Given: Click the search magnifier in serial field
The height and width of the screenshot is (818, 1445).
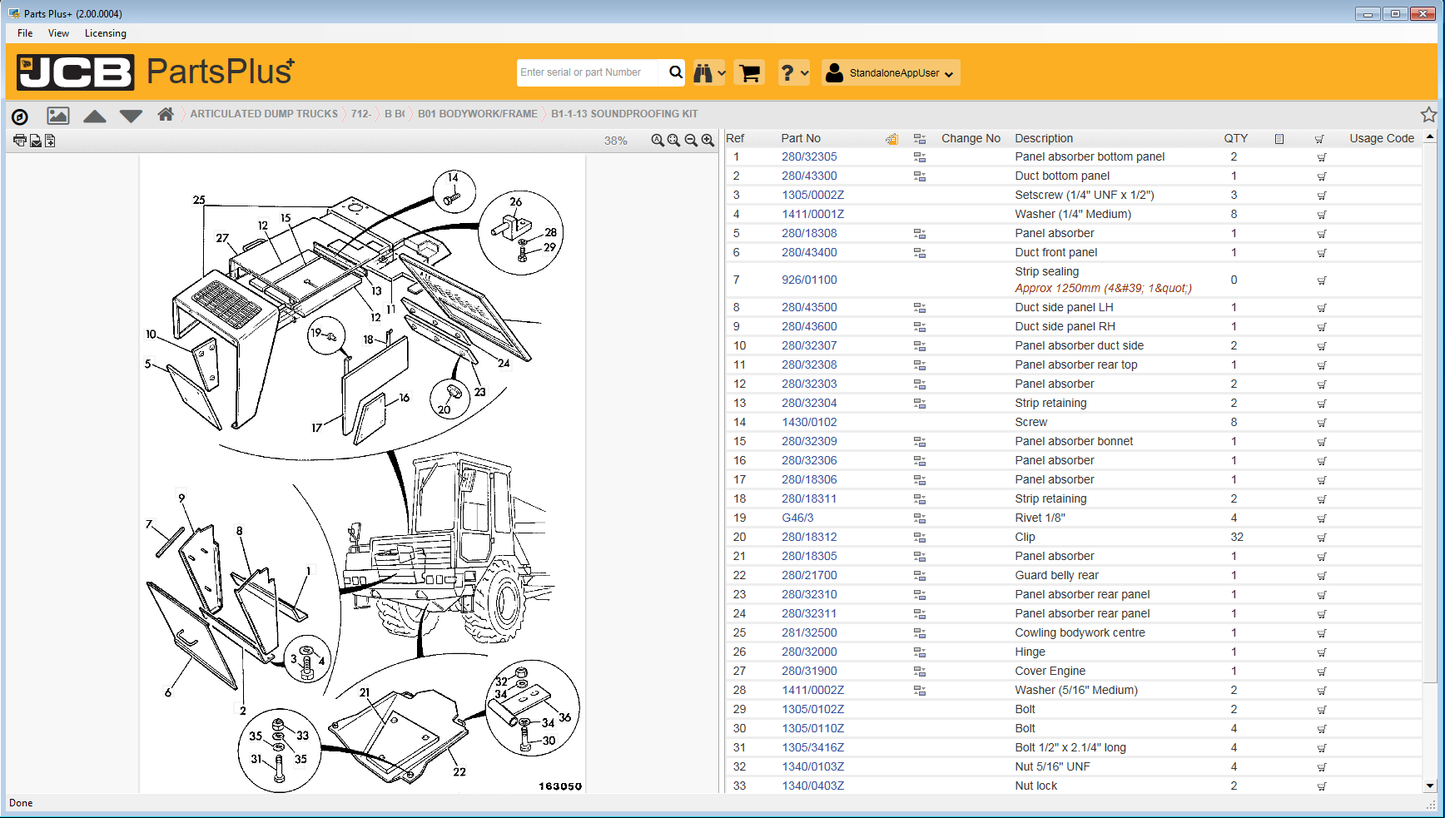Looking at the screenshot, I should tap(675, 72).
